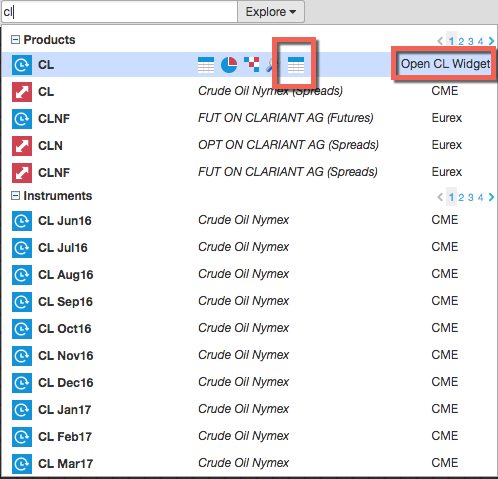Select the CL Crude Oil Nymex Spreads product
This screenshot has width=498, height=479.
(x=248, y=92)
